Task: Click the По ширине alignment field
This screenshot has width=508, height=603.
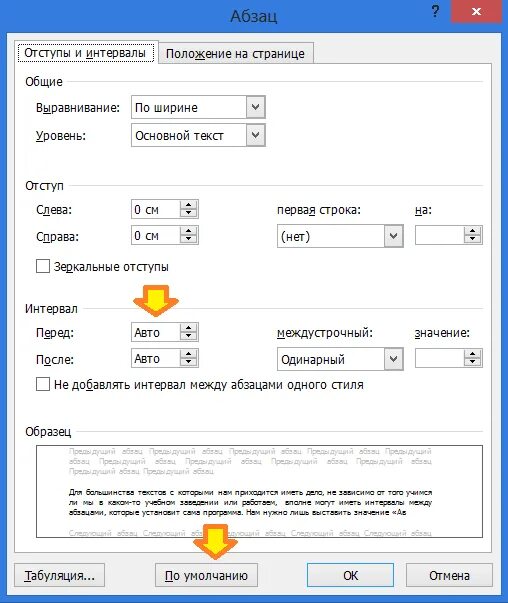Action: pos(189,107)
